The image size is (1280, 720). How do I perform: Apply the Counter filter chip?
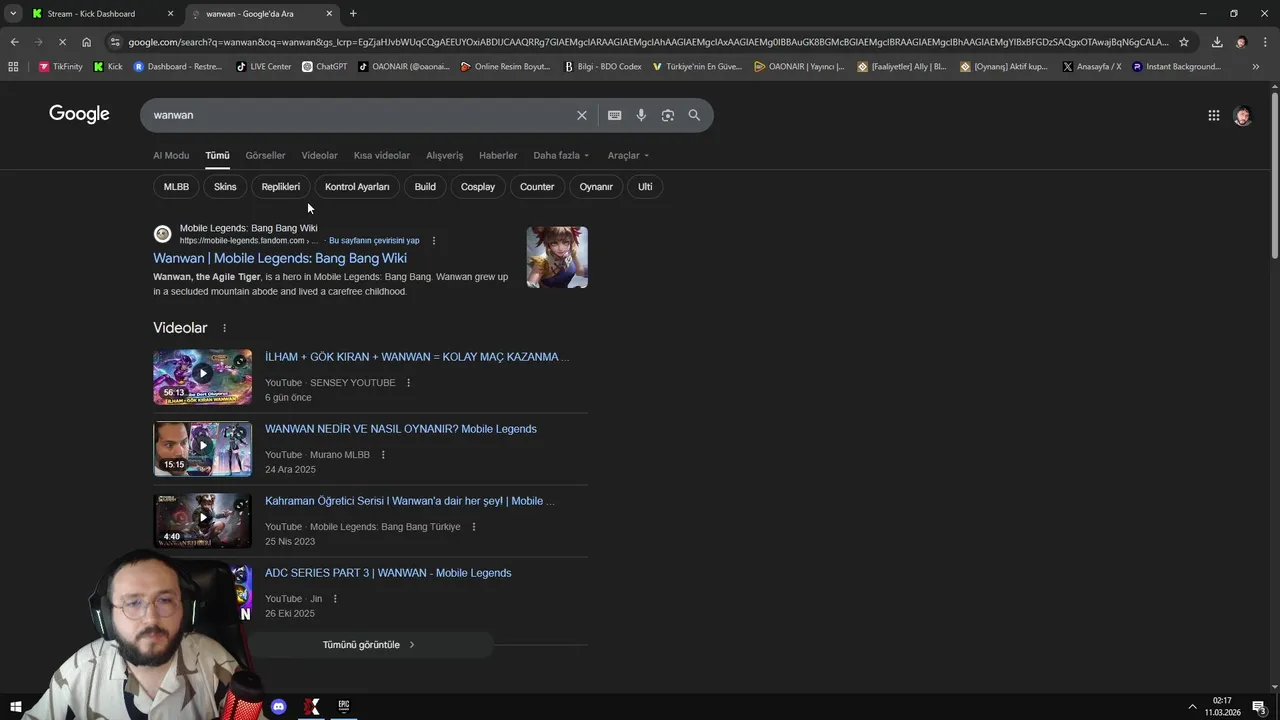click(x=537, y=187)
